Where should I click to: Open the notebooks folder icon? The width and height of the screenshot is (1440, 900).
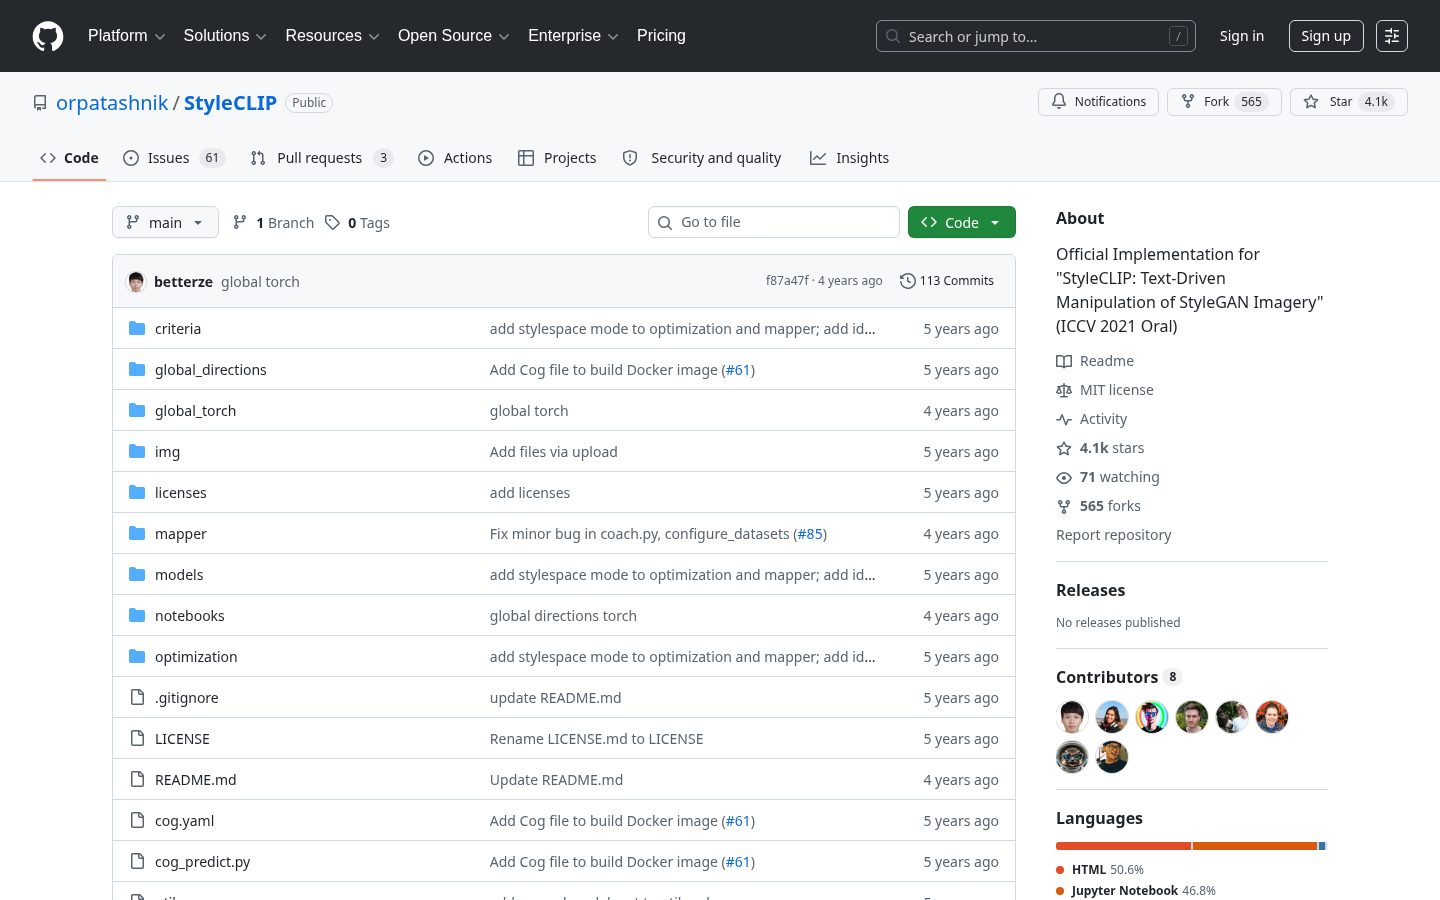pos(137,616)
